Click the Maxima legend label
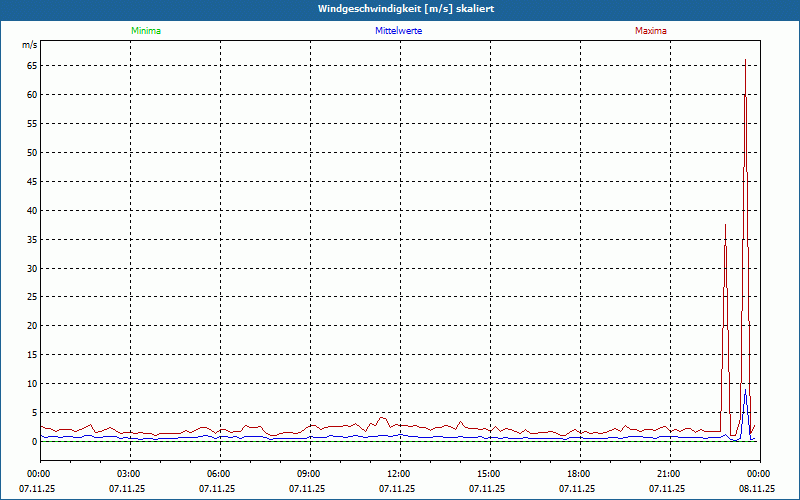Viewport: 800px width, 500px height. coord(651,31)
